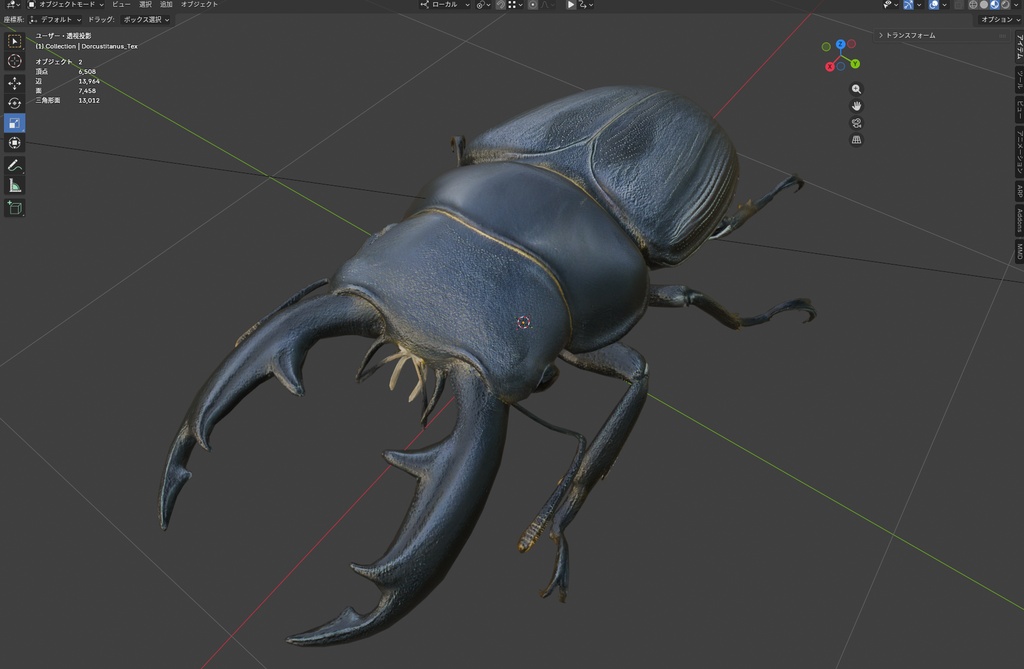
Task: Open the 追加 menu
Action: (x=166, y=5)
